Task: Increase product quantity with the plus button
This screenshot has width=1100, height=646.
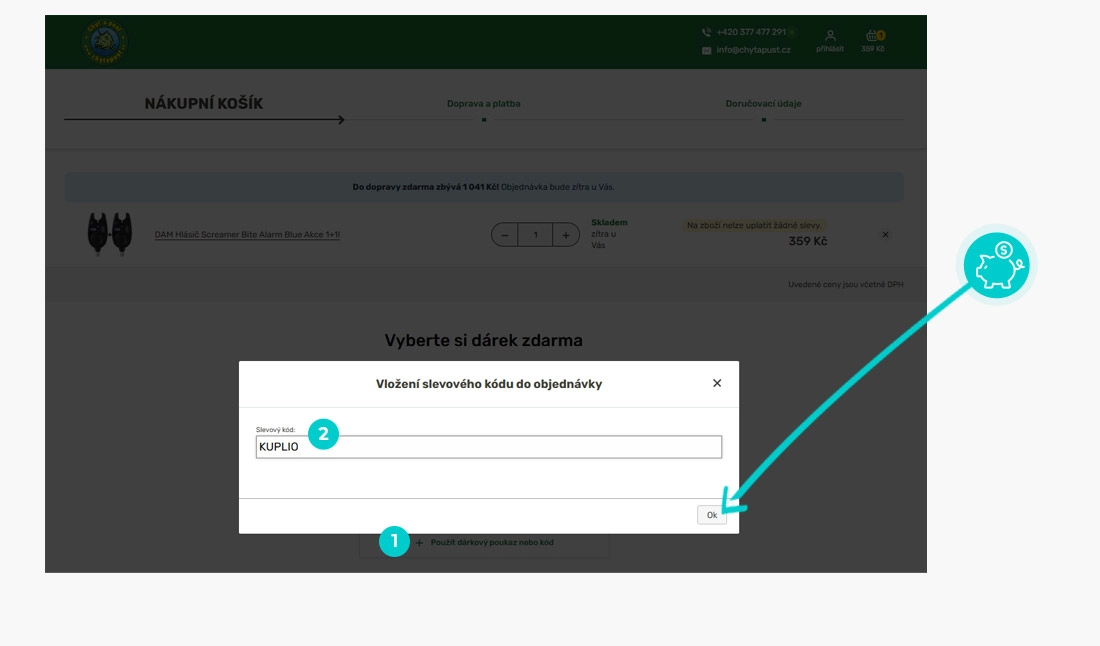Action: click(566, 235)
